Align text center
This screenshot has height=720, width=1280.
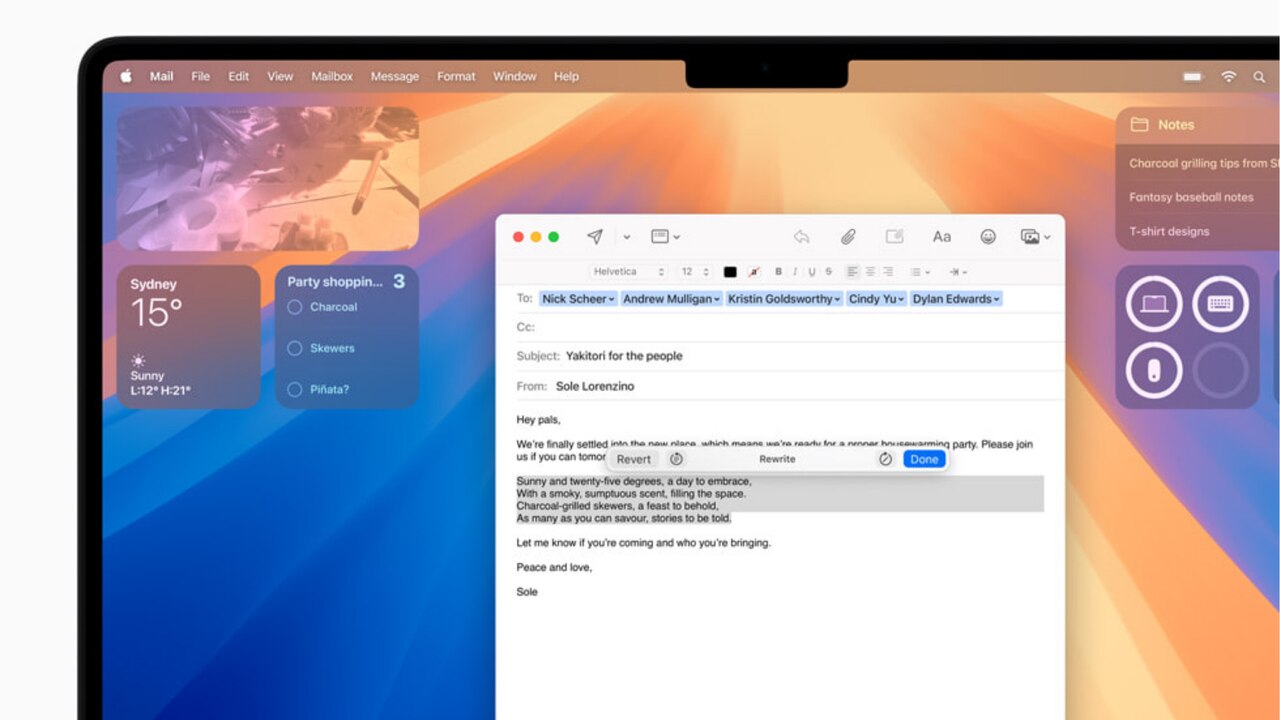(870, 272)
